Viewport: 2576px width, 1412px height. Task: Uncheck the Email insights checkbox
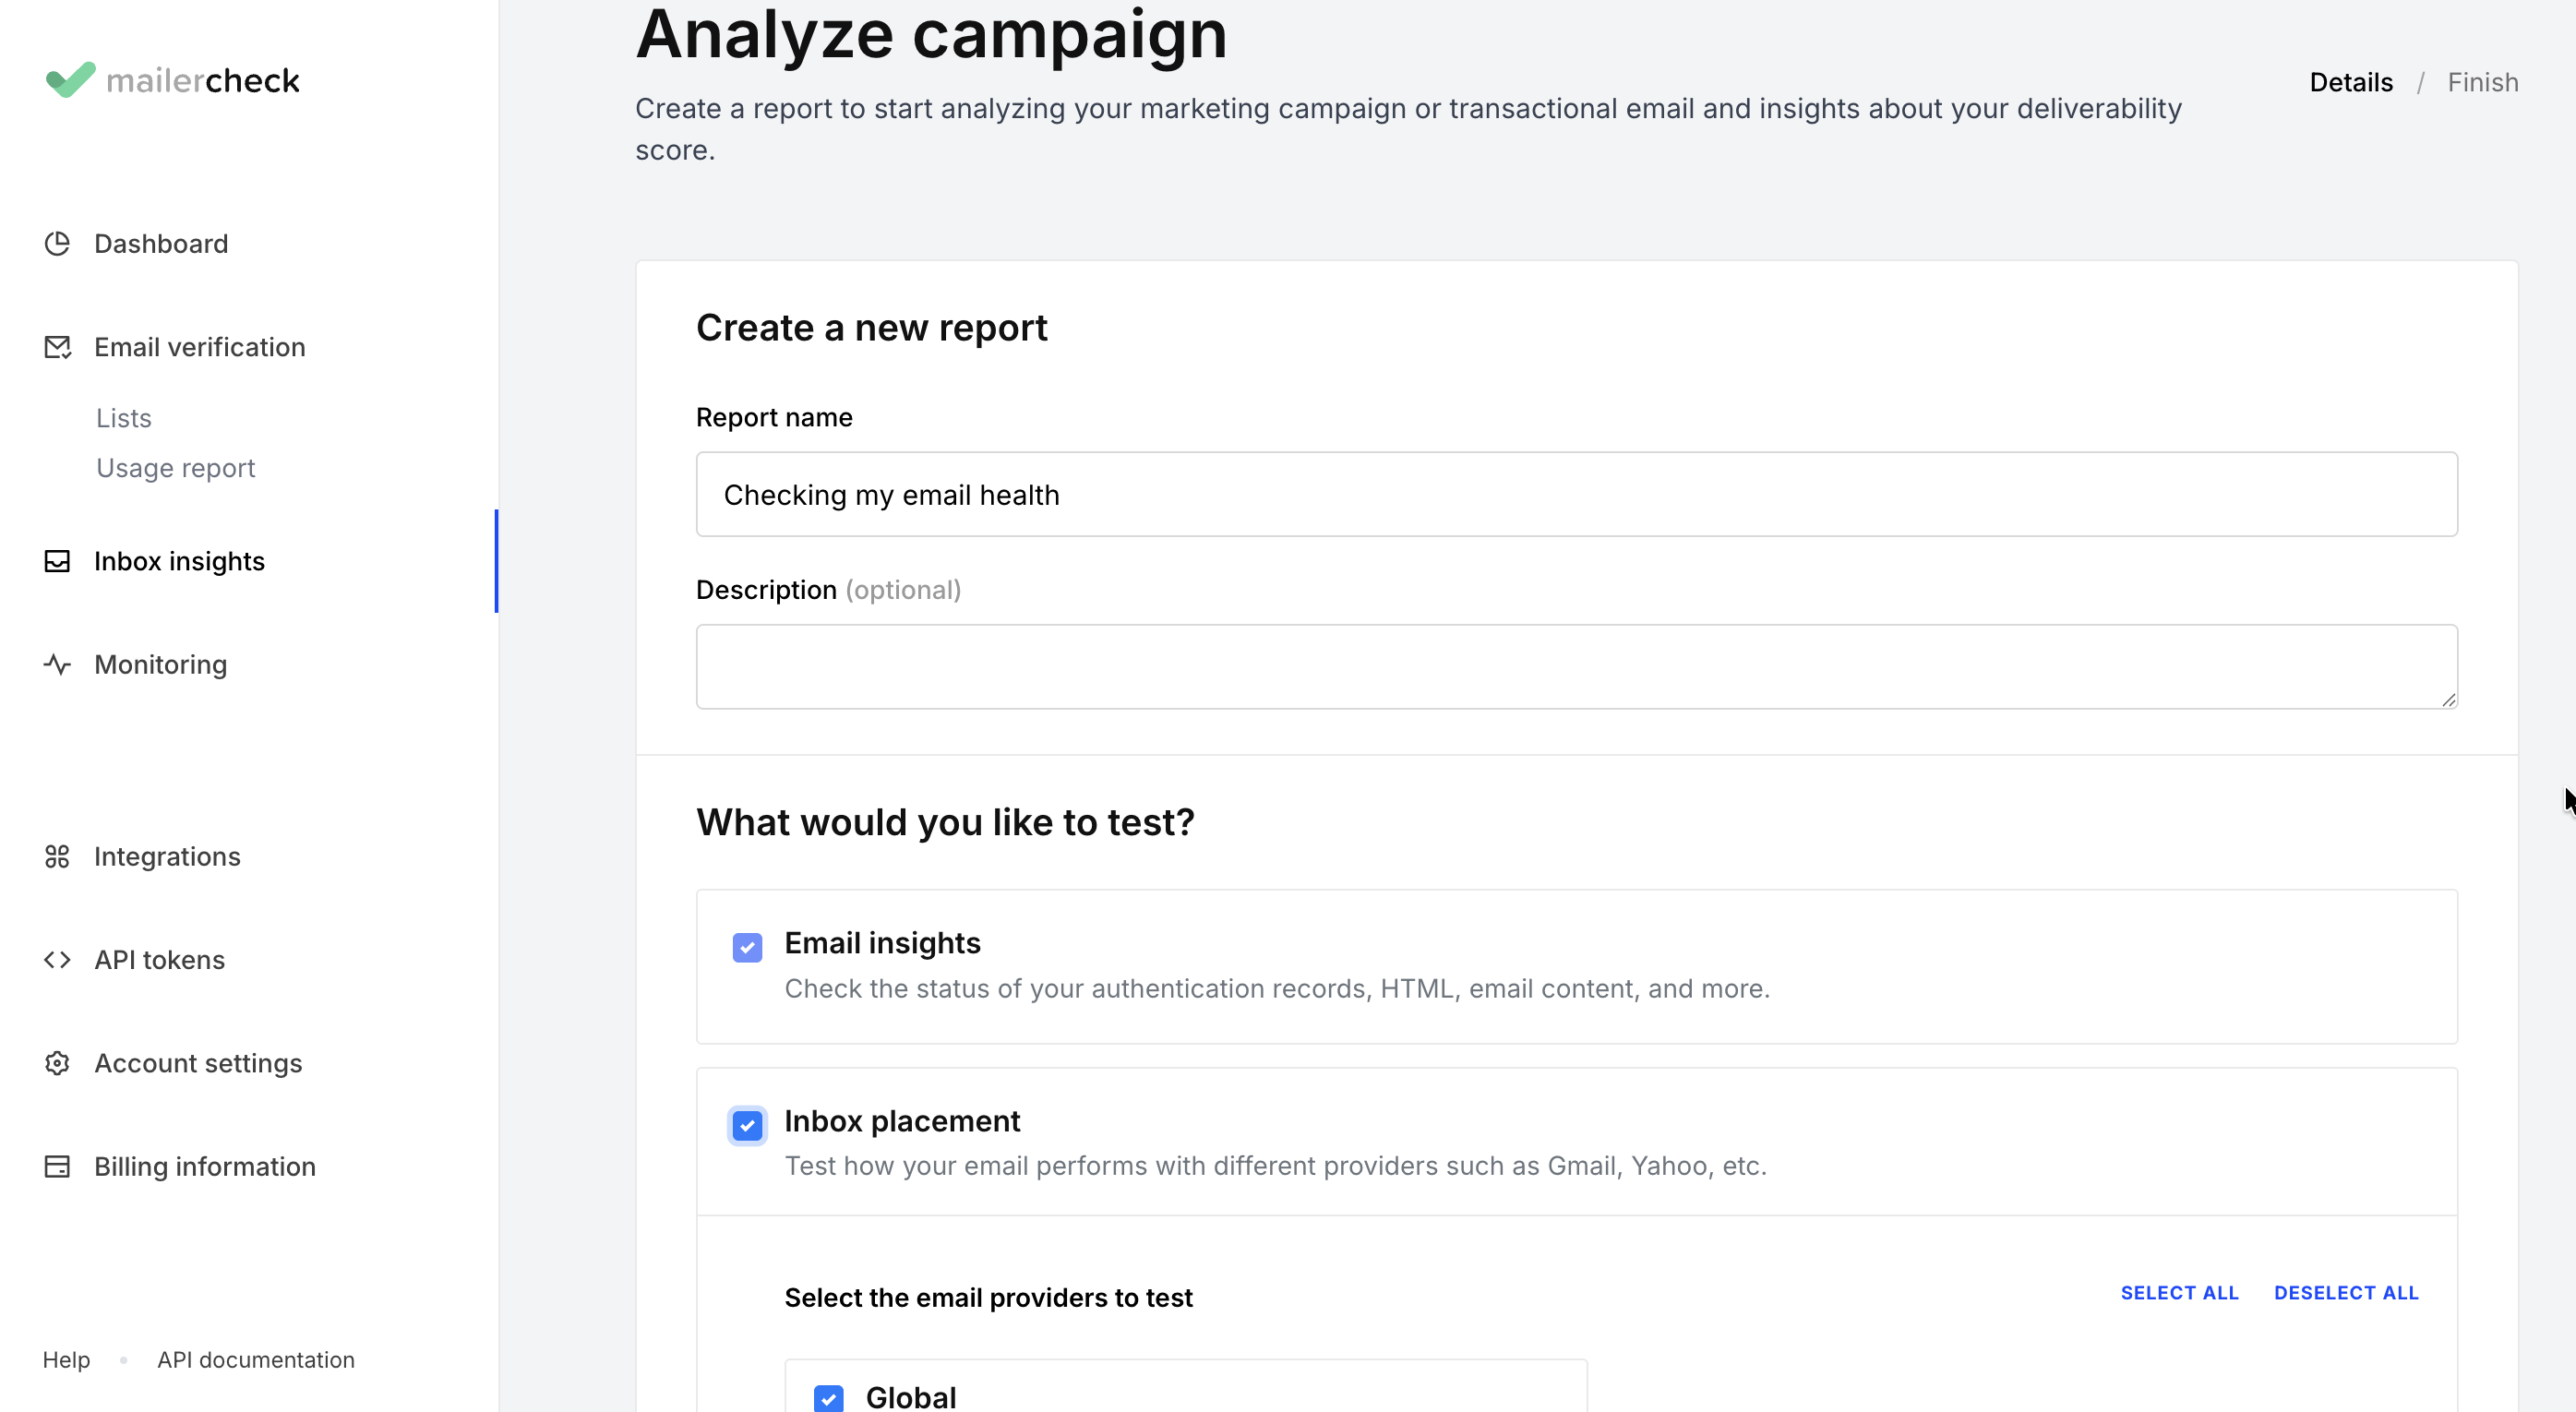pos(747,947)
